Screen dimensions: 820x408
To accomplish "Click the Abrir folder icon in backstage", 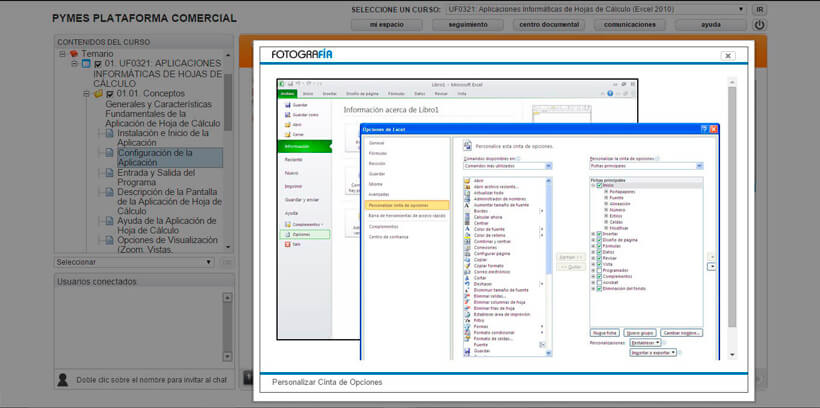I will [287, 124].
